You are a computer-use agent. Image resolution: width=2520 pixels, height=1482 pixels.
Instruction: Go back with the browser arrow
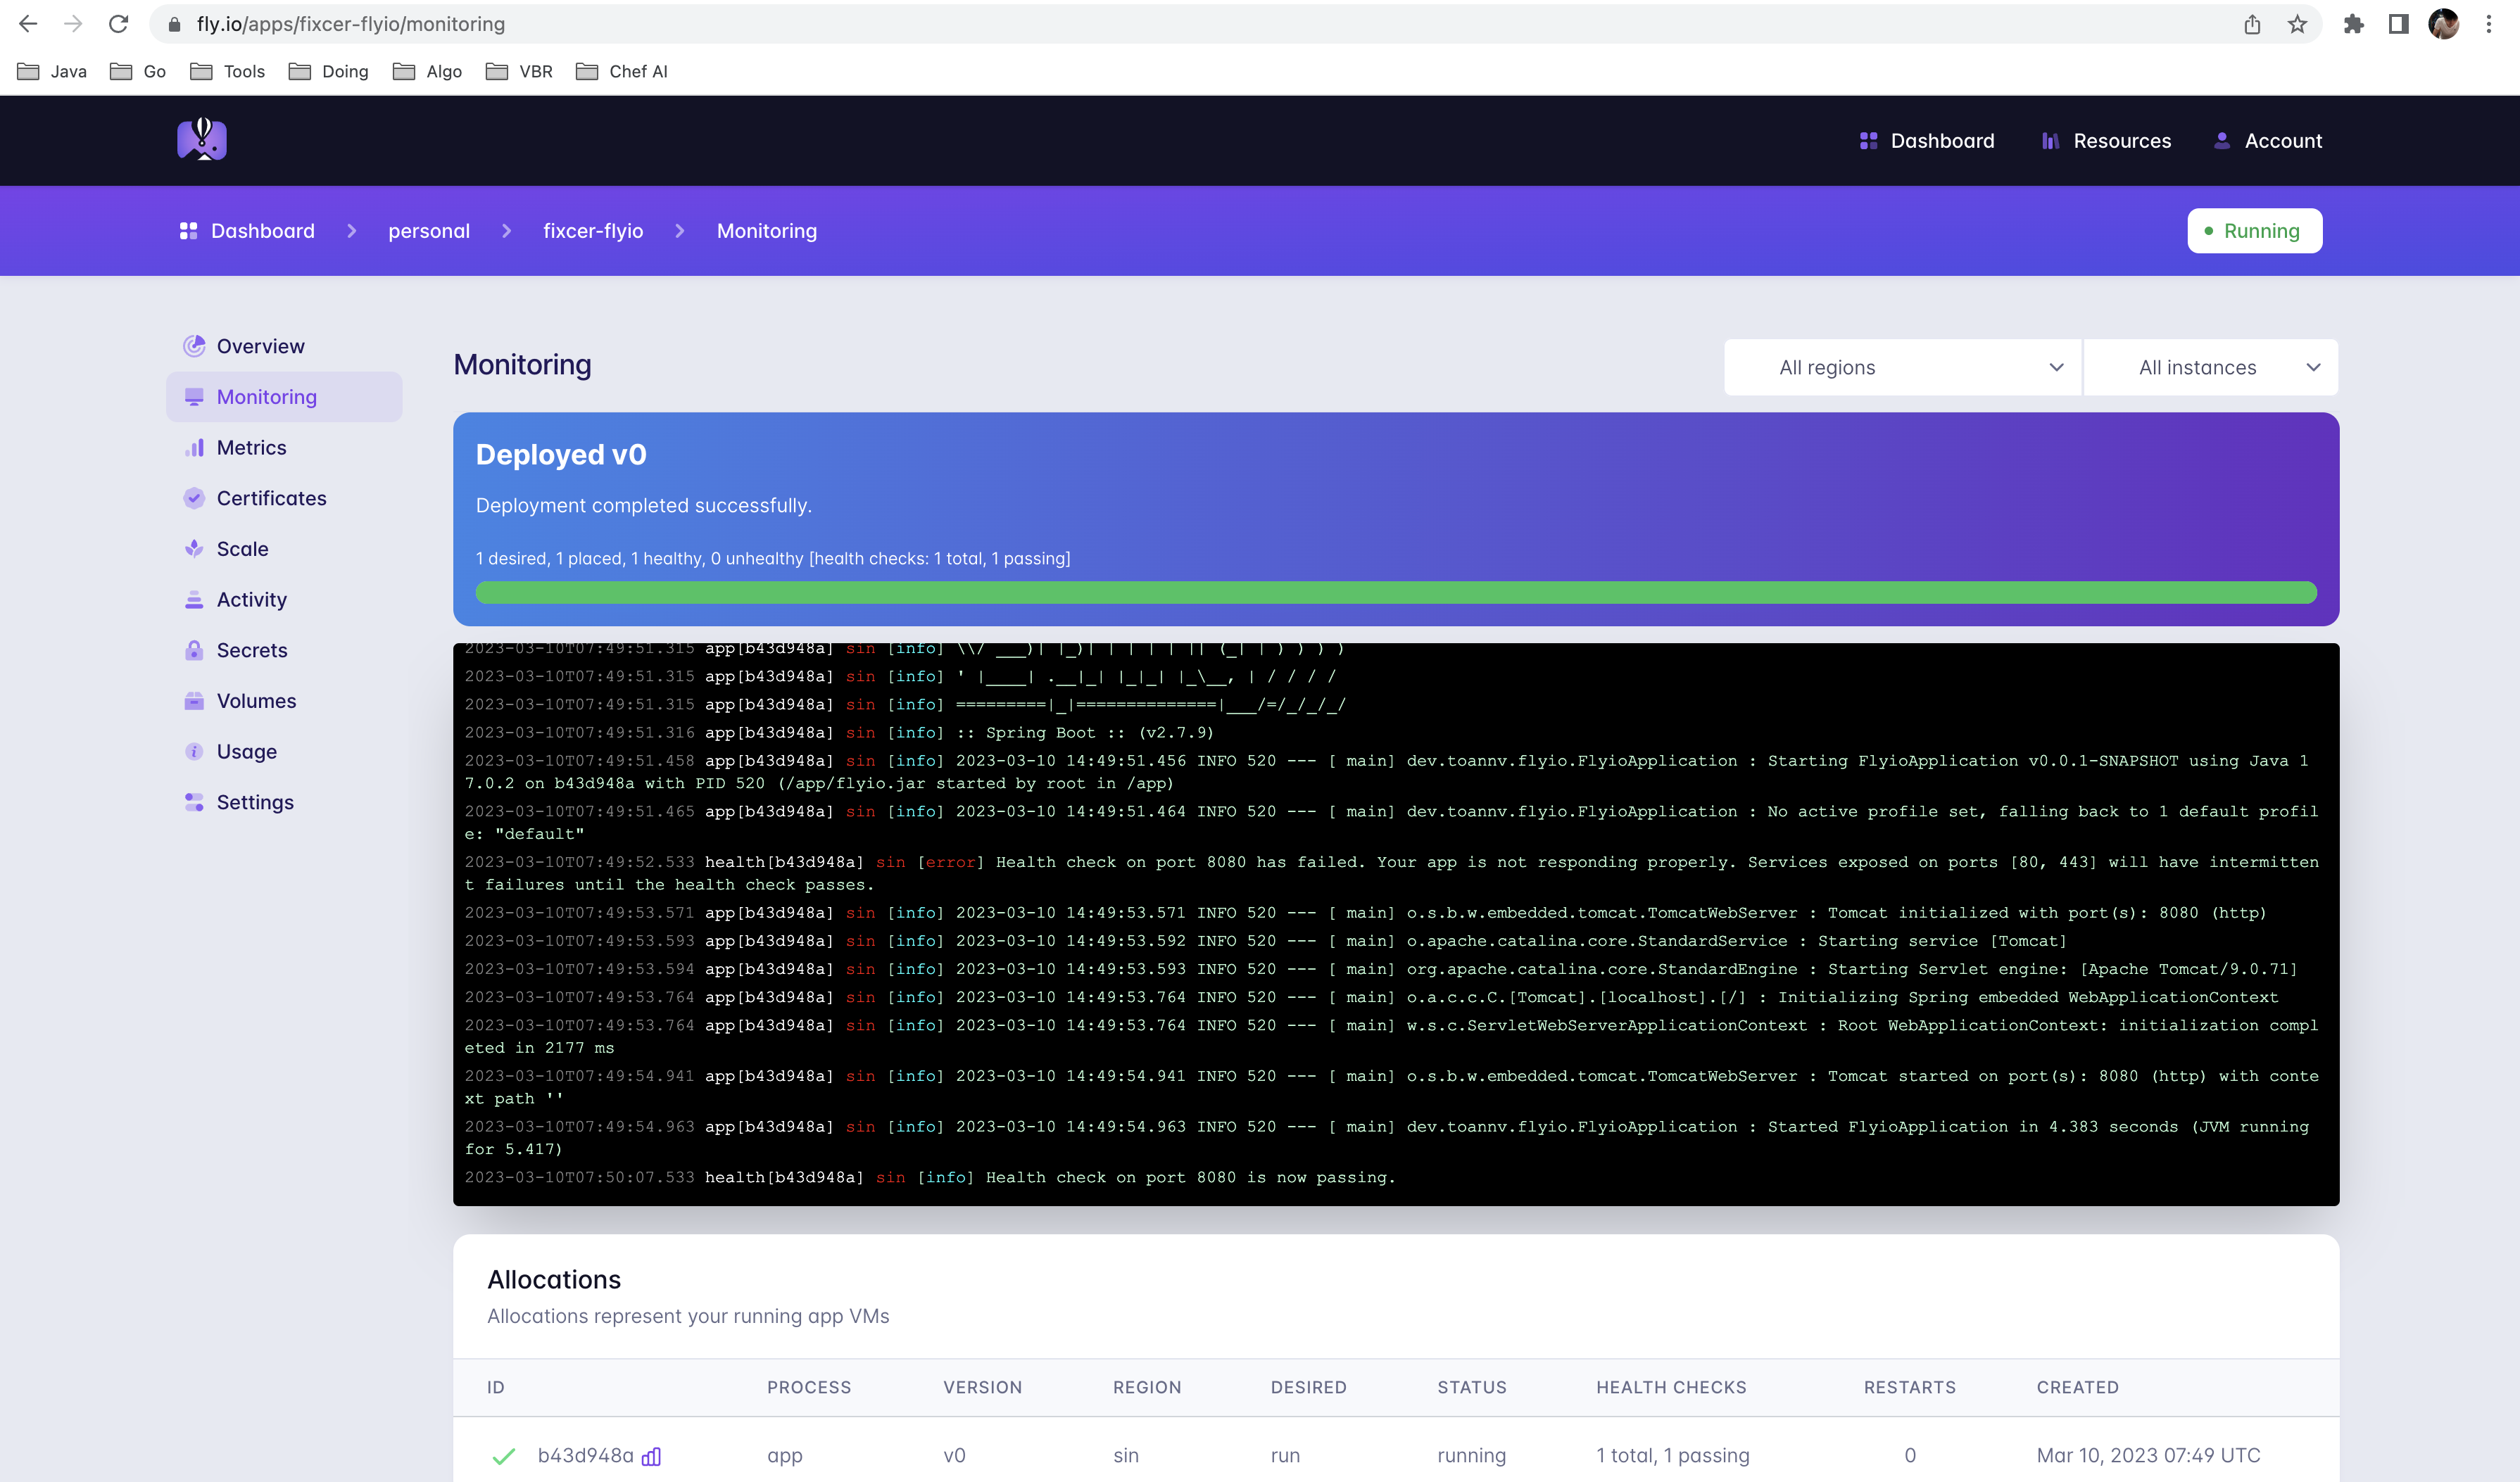28,24
